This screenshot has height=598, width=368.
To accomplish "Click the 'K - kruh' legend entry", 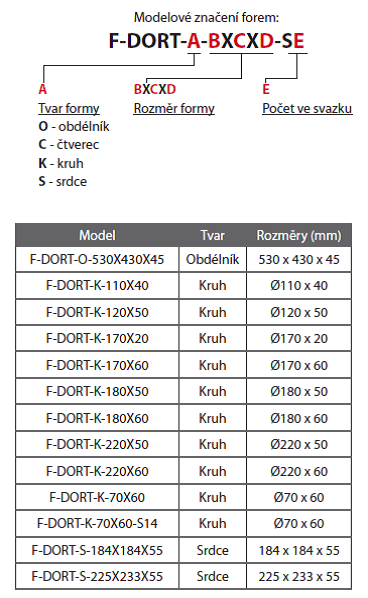I will point(61,163).
